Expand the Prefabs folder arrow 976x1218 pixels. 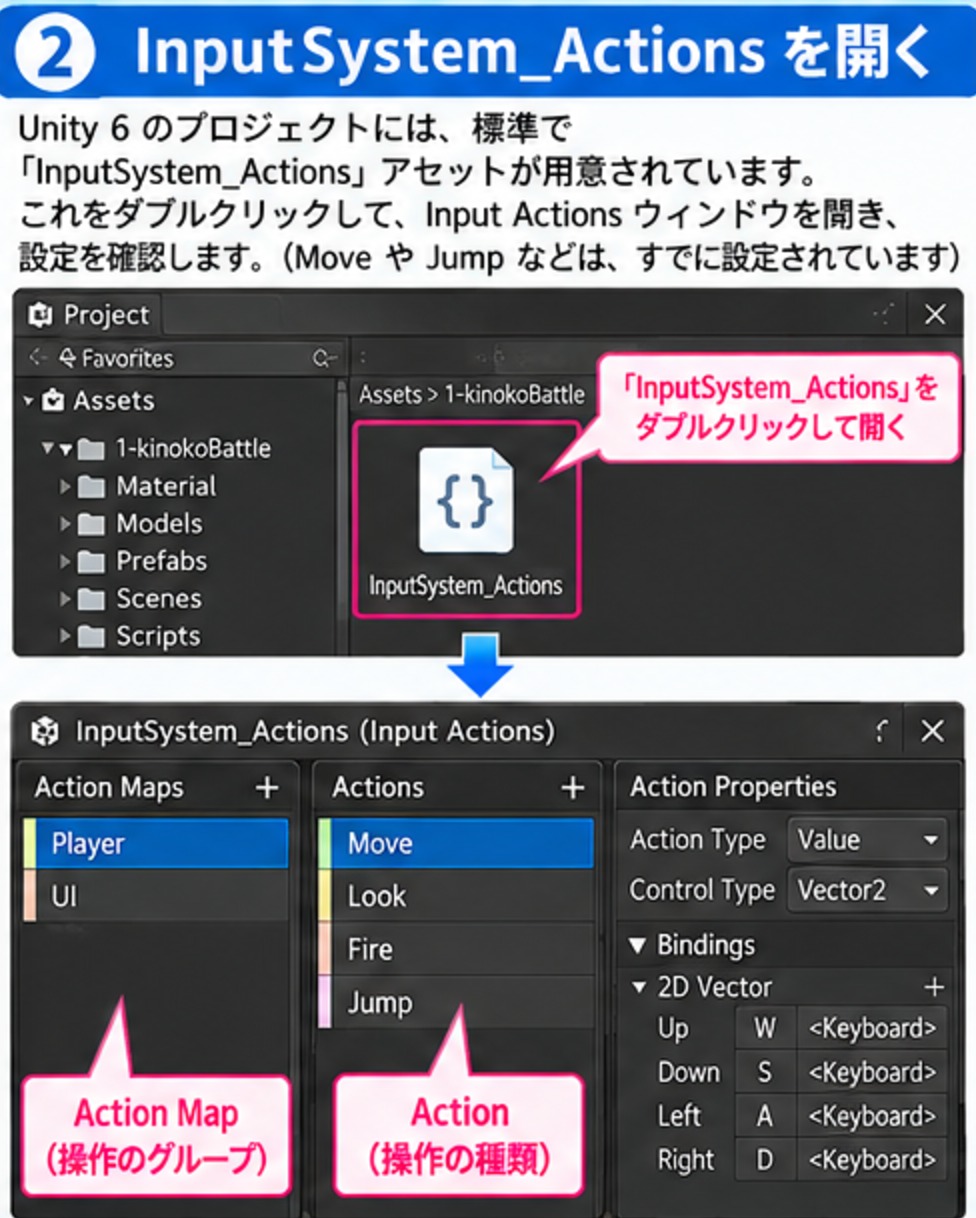pyautogui.click(x=65, y=562)
